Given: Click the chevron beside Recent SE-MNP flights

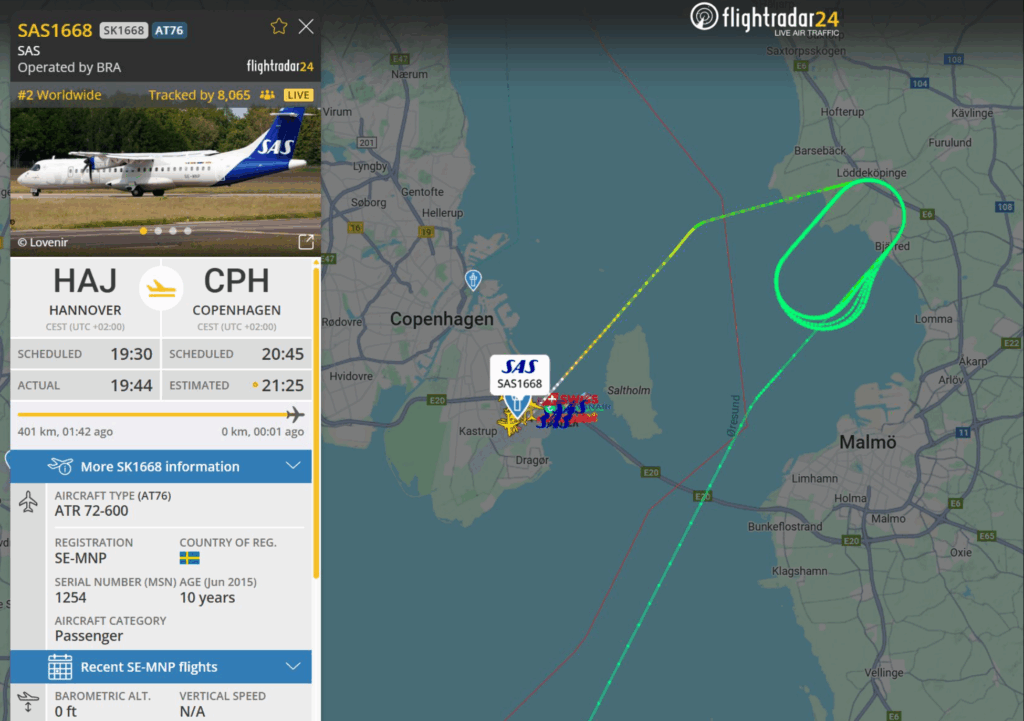Looking at the screenshot, I should 293,667.
